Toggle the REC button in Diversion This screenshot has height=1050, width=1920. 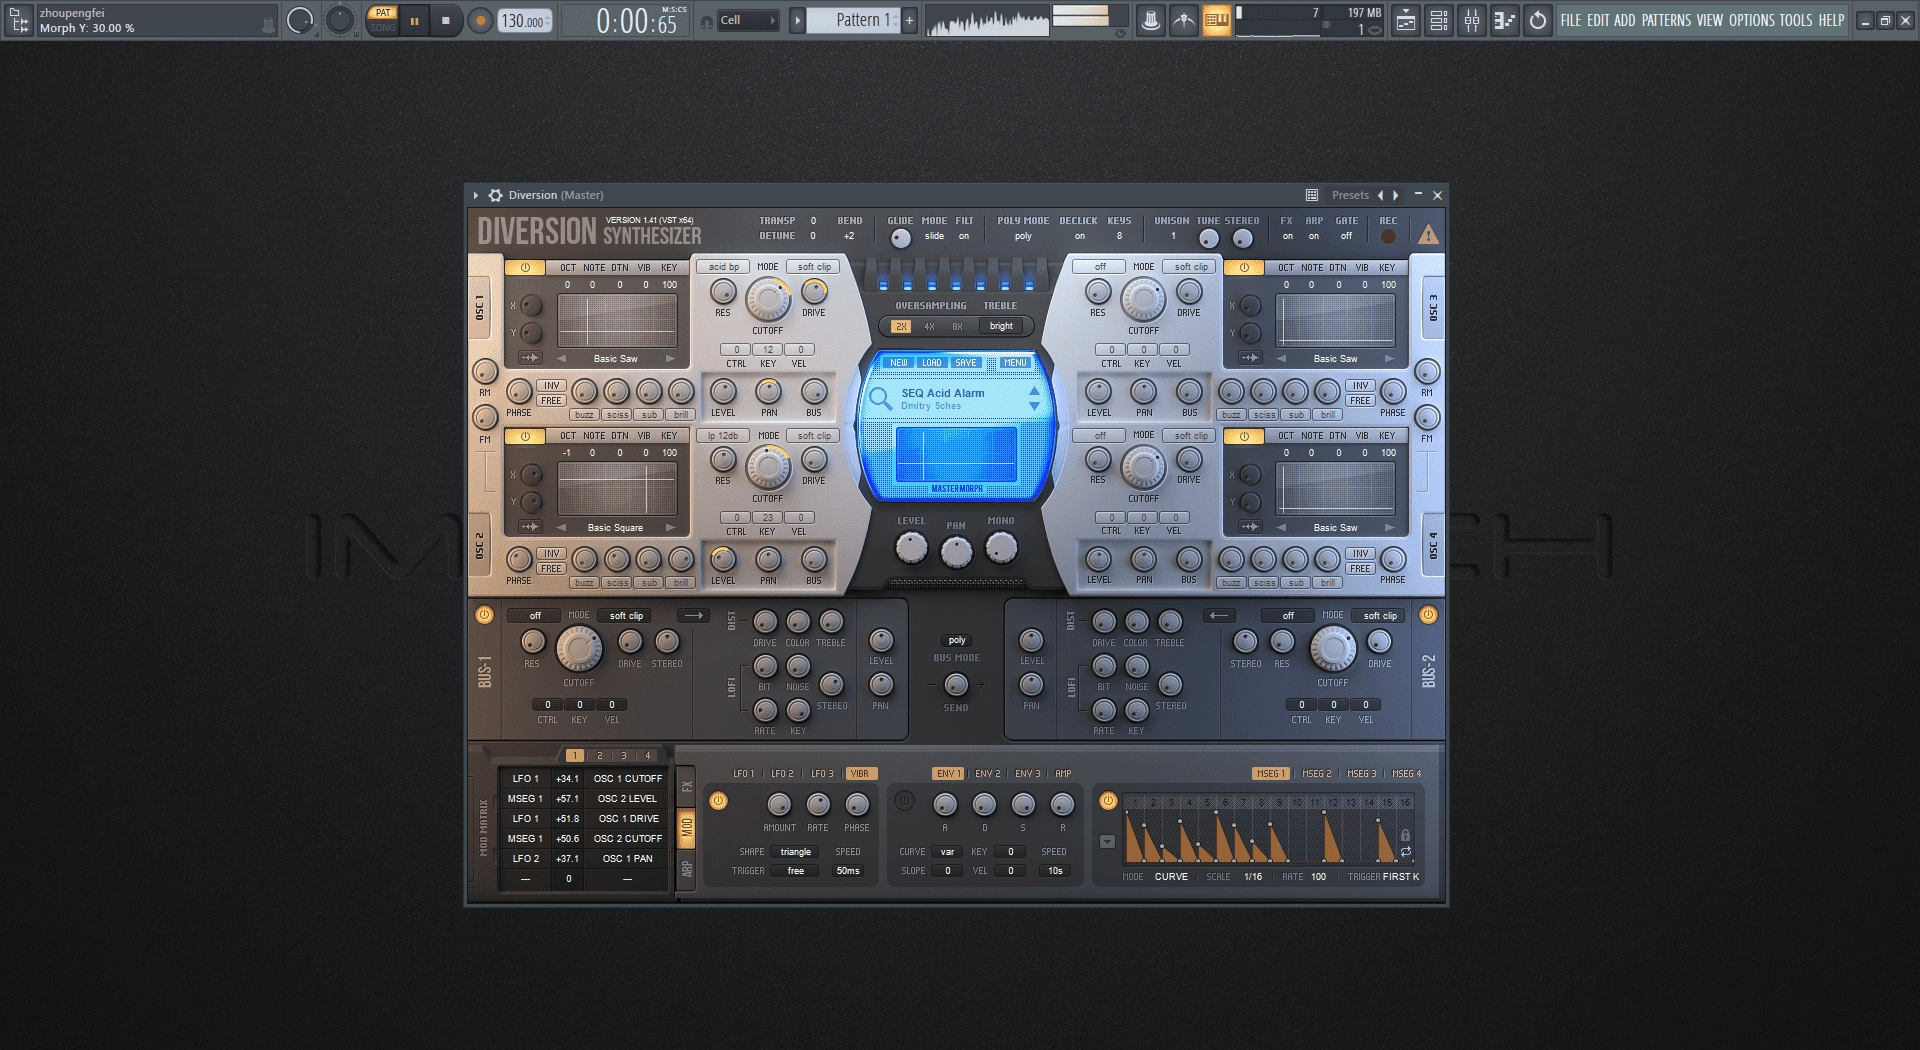(x=1388, y=237)
